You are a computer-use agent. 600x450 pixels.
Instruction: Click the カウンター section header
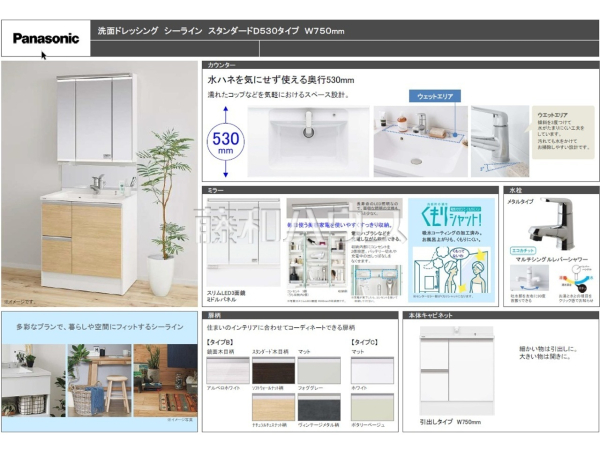pos(400,65)
